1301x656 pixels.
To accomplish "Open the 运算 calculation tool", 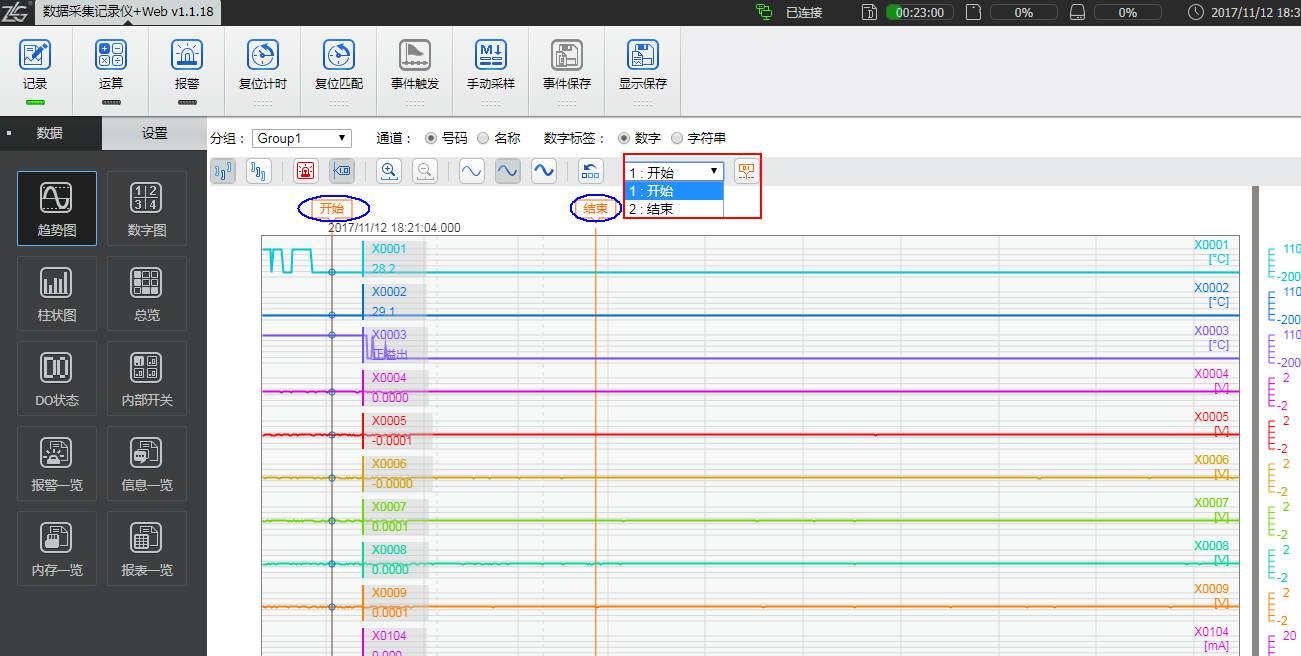I will point(111,57).
